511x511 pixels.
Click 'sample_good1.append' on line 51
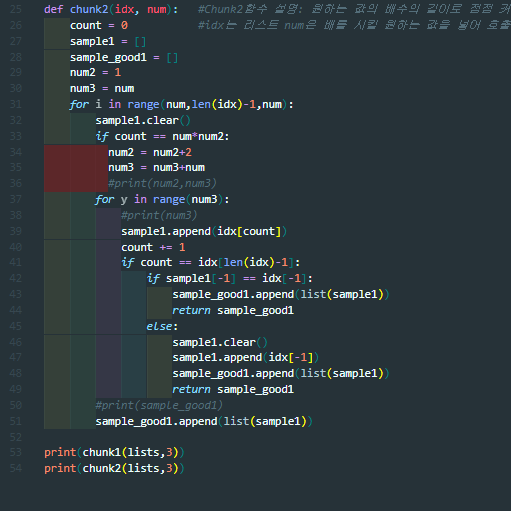coord(156,421)
